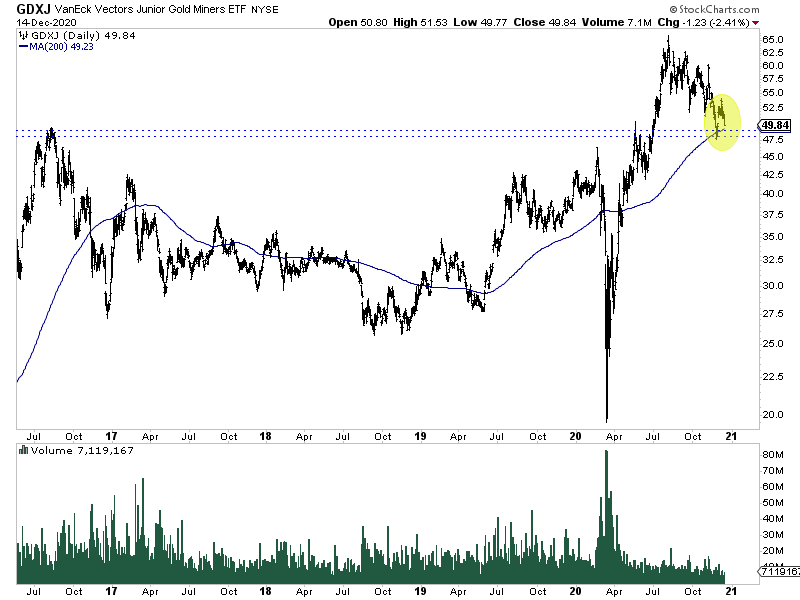The height and width of the screenshot is (600, 800).
Task: Click the '21' year label under price chart
Action: pos(731,436)
